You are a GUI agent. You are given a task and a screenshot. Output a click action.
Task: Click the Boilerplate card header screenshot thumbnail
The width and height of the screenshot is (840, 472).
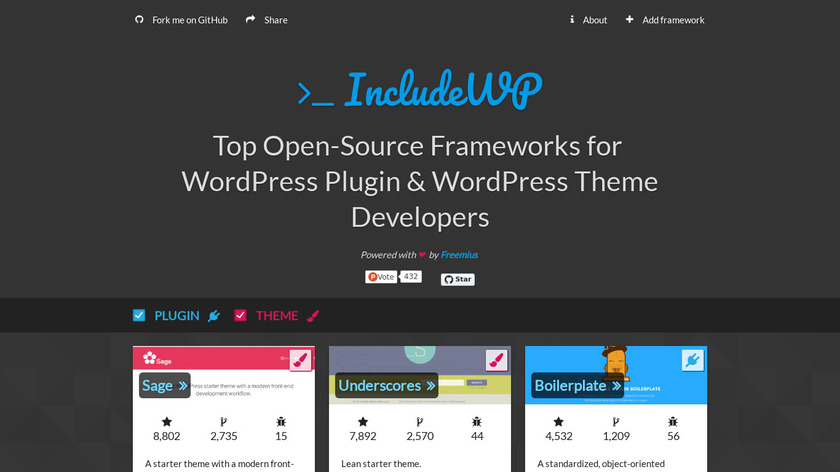[x=616, y=375]
